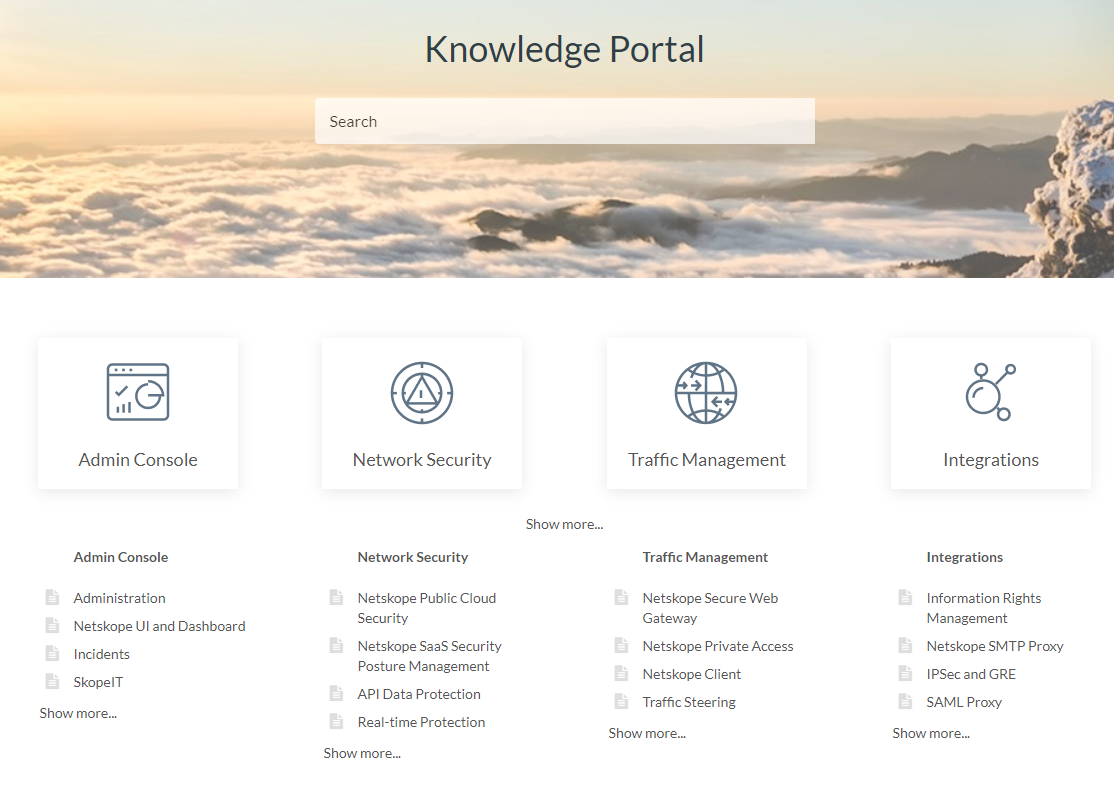This screenshot has width=1114, height=789.
Task: Open the Incidents article
Action: click(102, 654)
